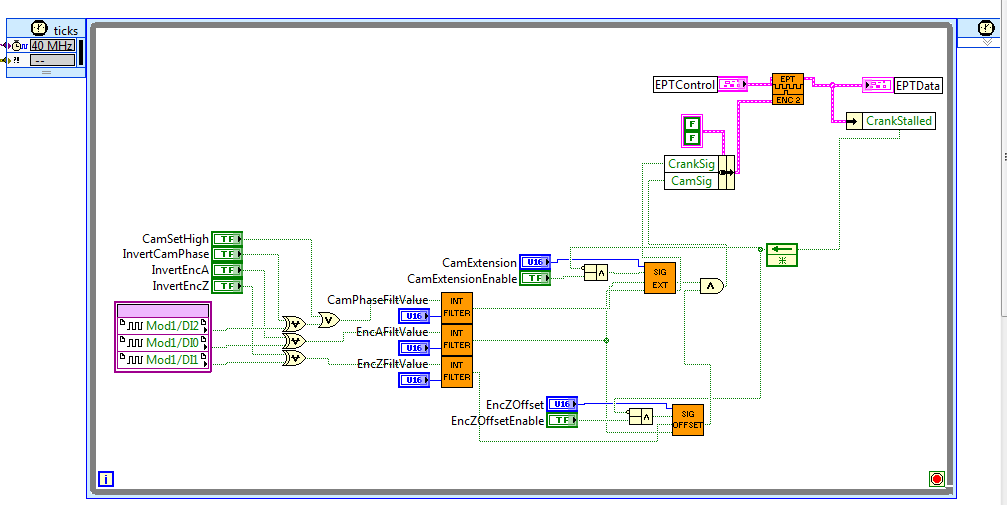This screenshot has height=505, width=1007.
Task: Select the CrankStalled local variable
Action: (890, 121)
